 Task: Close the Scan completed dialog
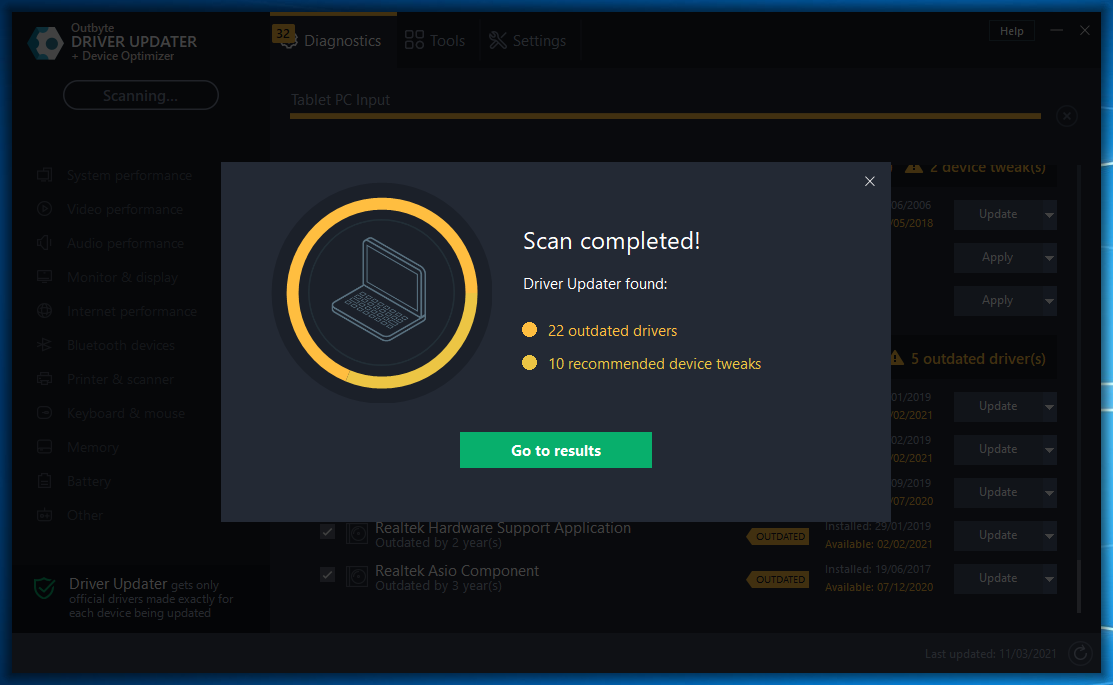click(x=870, y=182)
